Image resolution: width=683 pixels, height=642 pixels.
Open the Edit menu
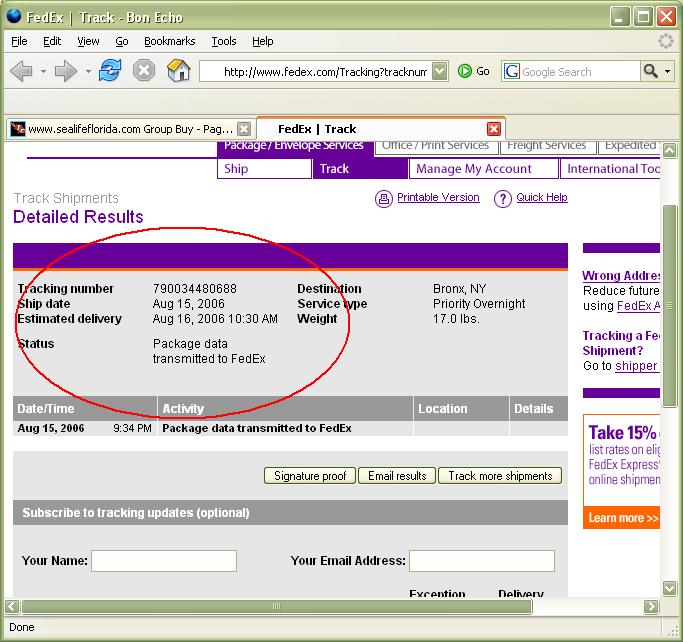coord(52,41)
